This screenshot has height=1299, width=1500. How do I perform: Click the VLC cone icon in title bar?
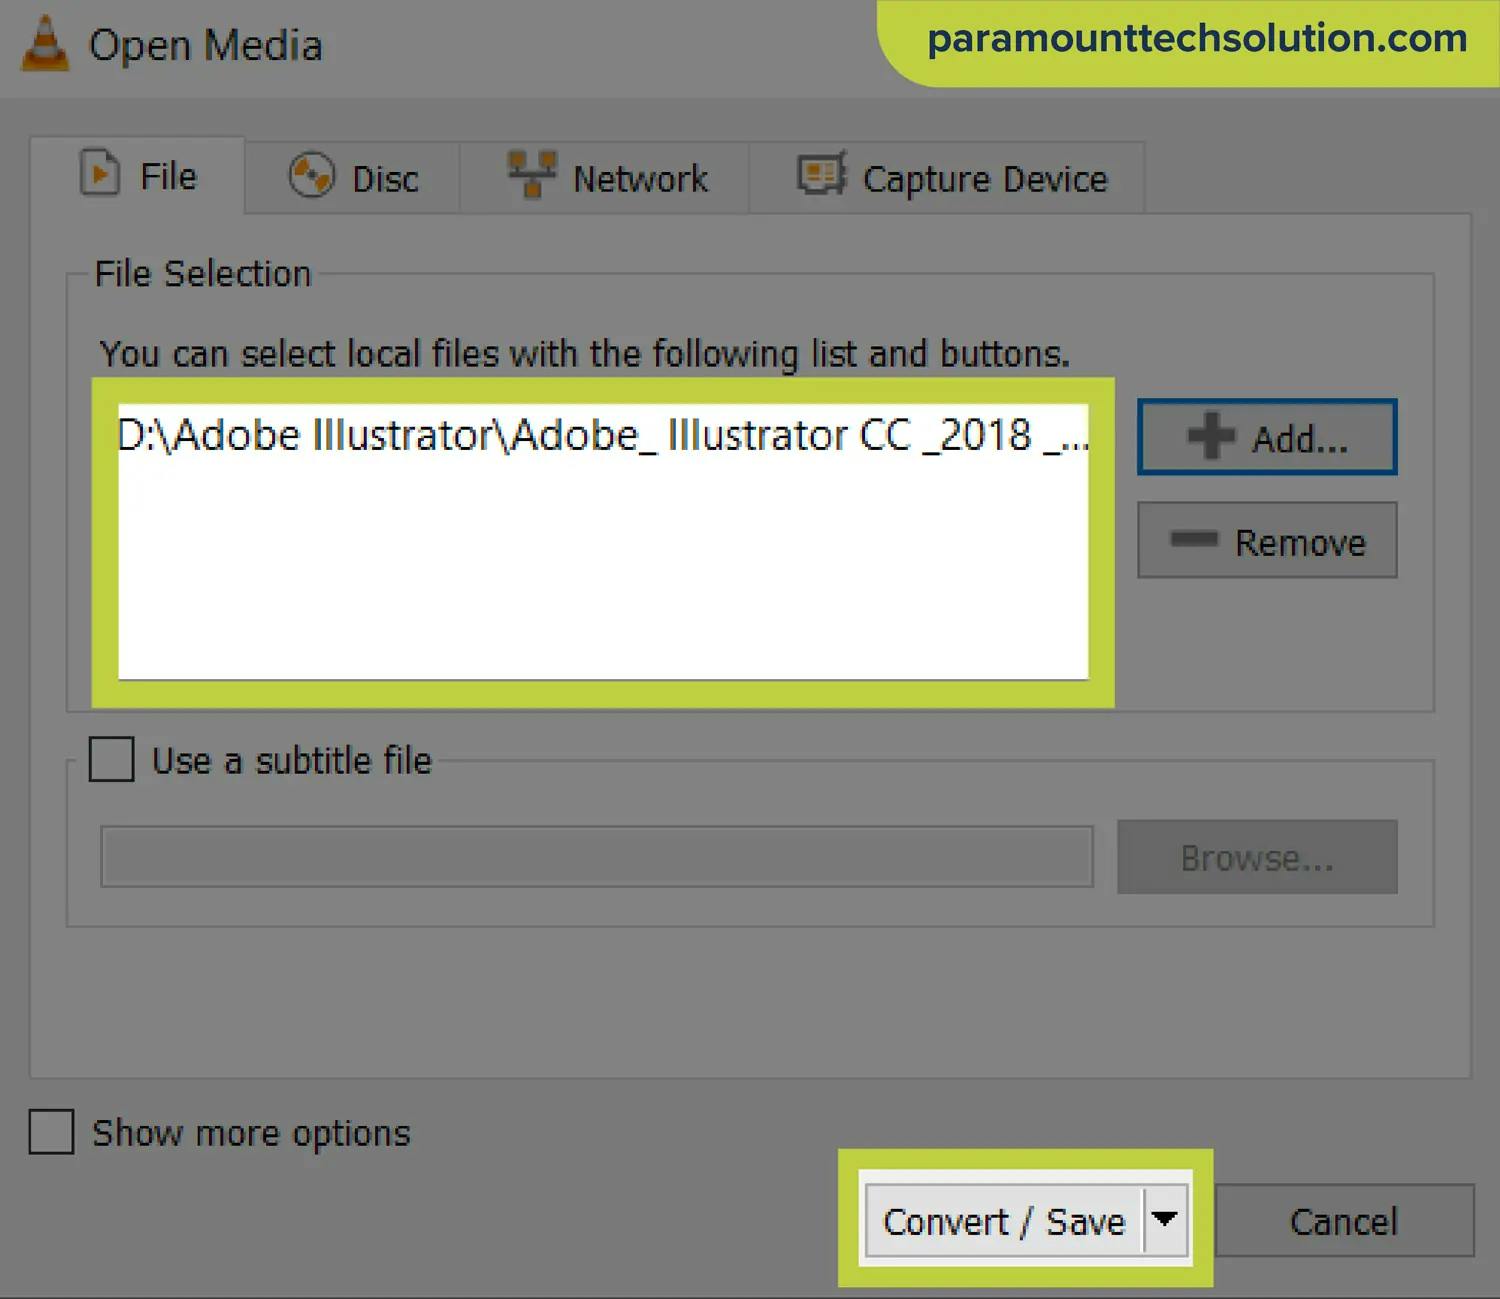click(45, 45)
